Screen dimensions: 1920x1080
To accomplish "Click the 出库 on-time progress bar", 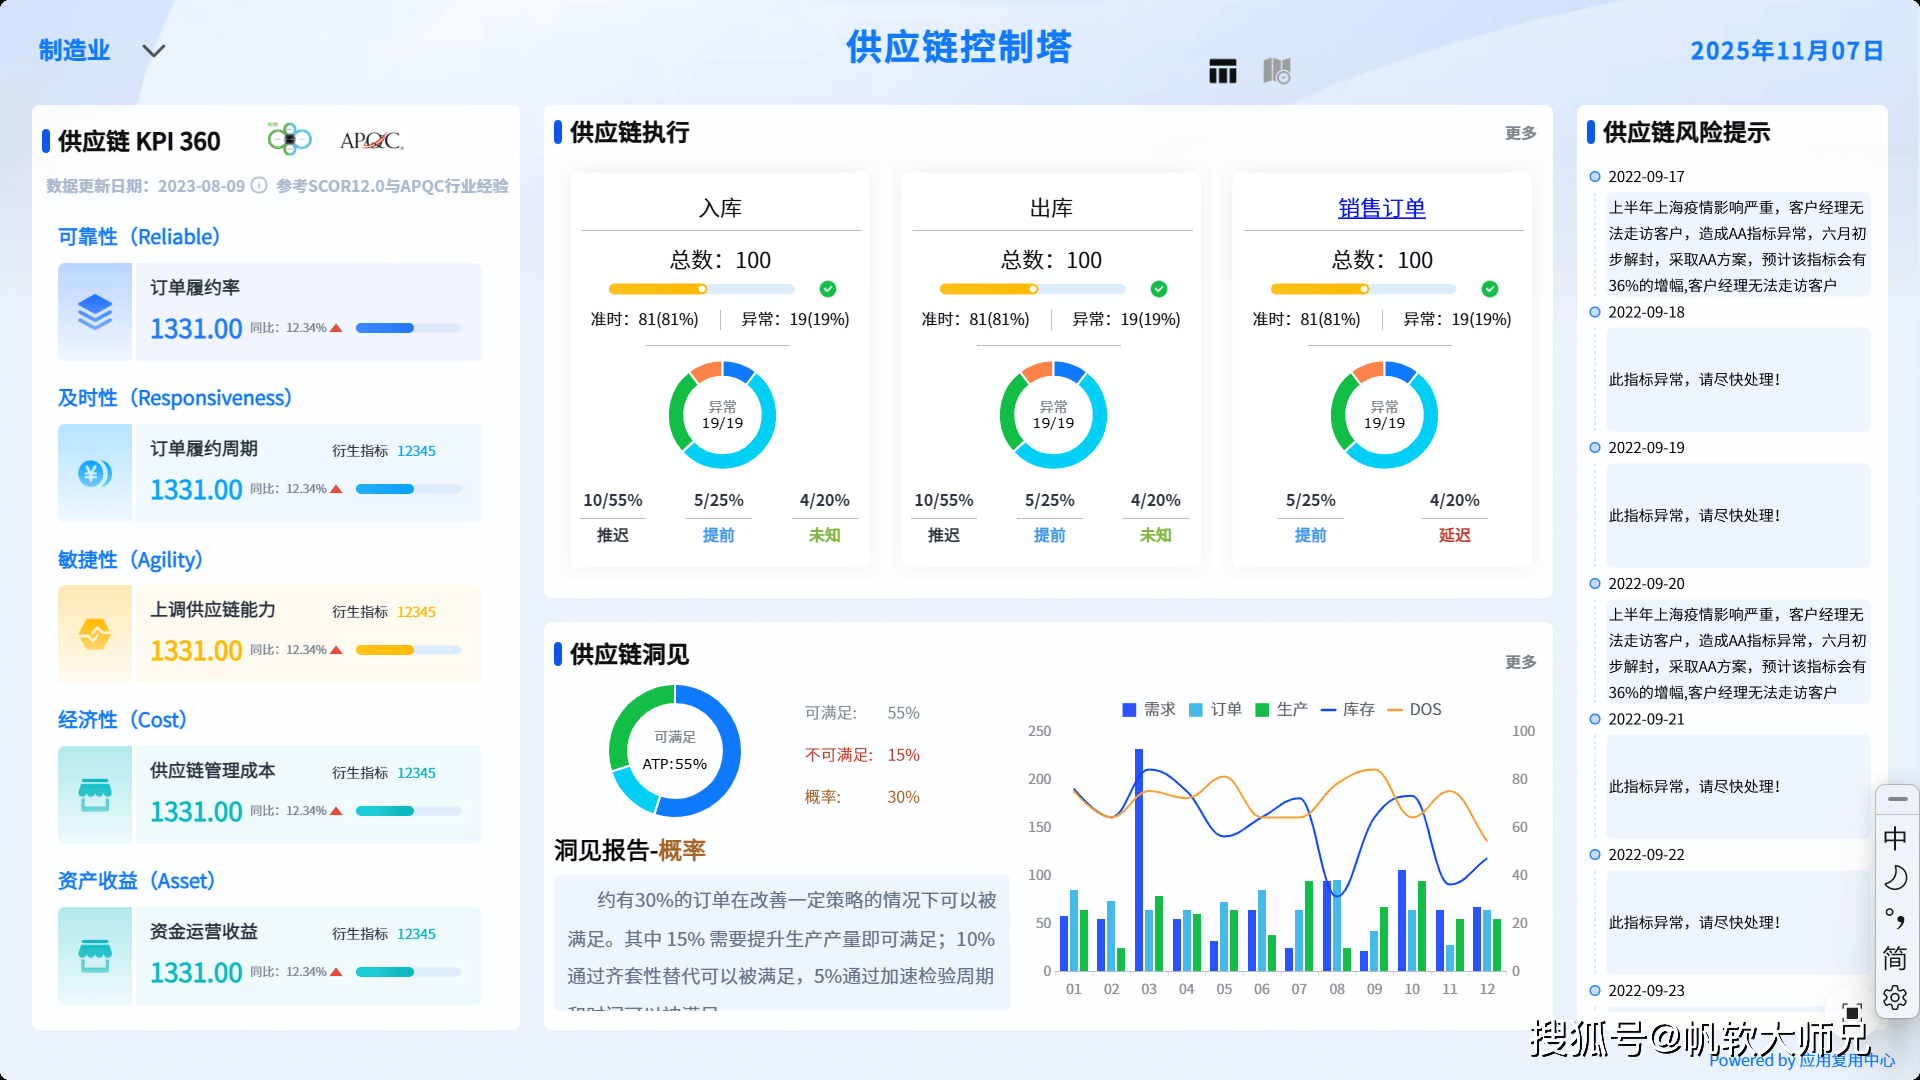I will click(1032, 289).
